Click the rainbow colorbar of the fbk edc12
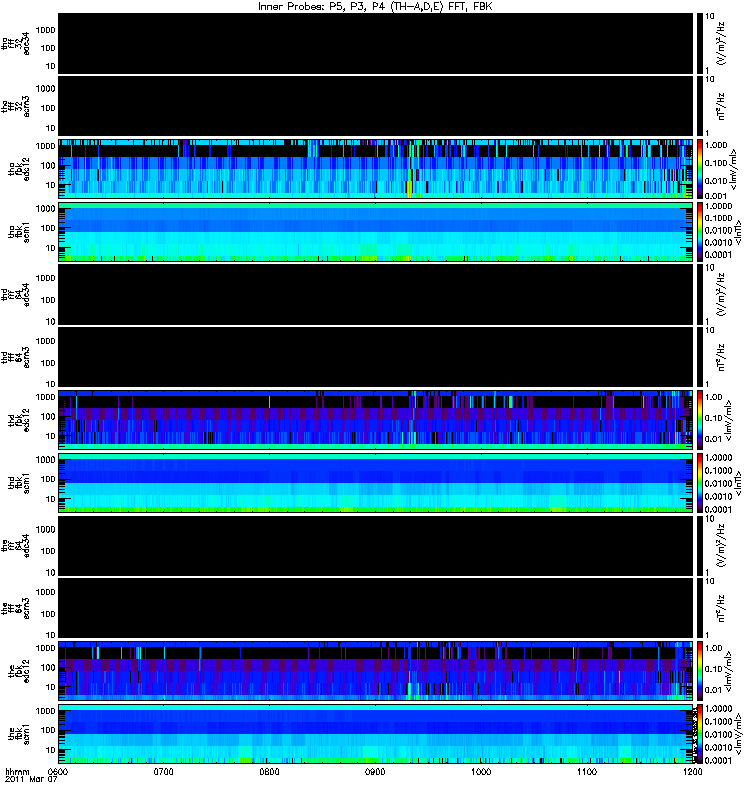 (700, 671)
